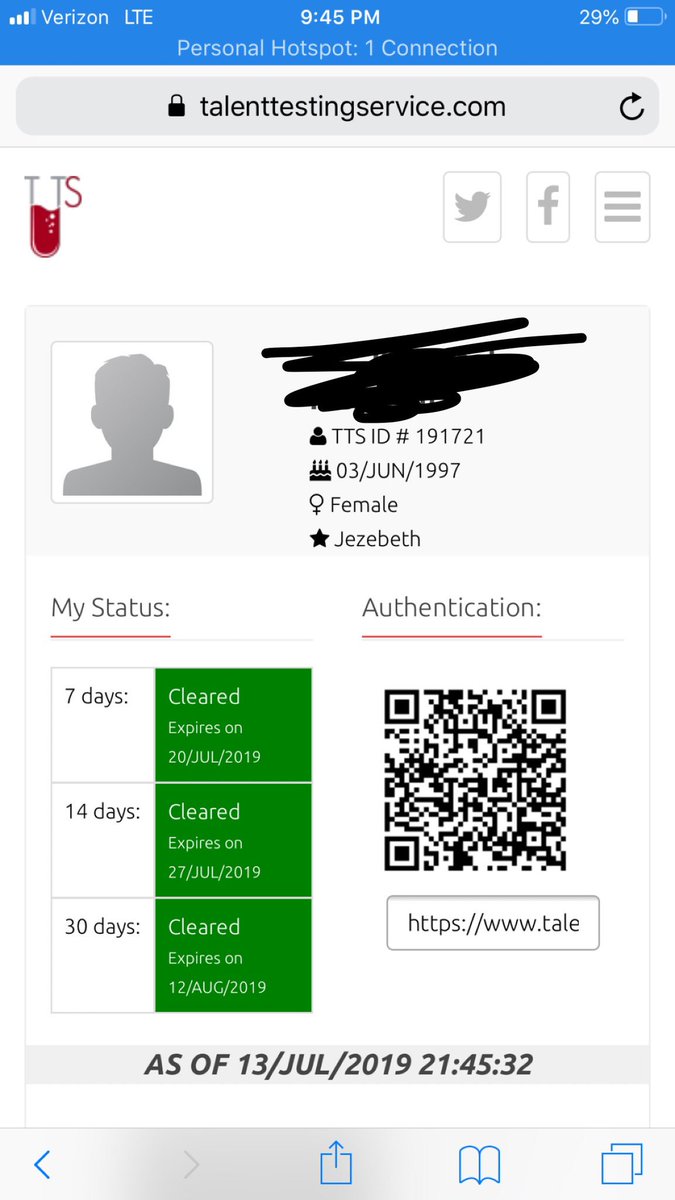Open Safari bookmarks
The width and height of the screenshot is (675, 1200).
[x=479, y=1165]
